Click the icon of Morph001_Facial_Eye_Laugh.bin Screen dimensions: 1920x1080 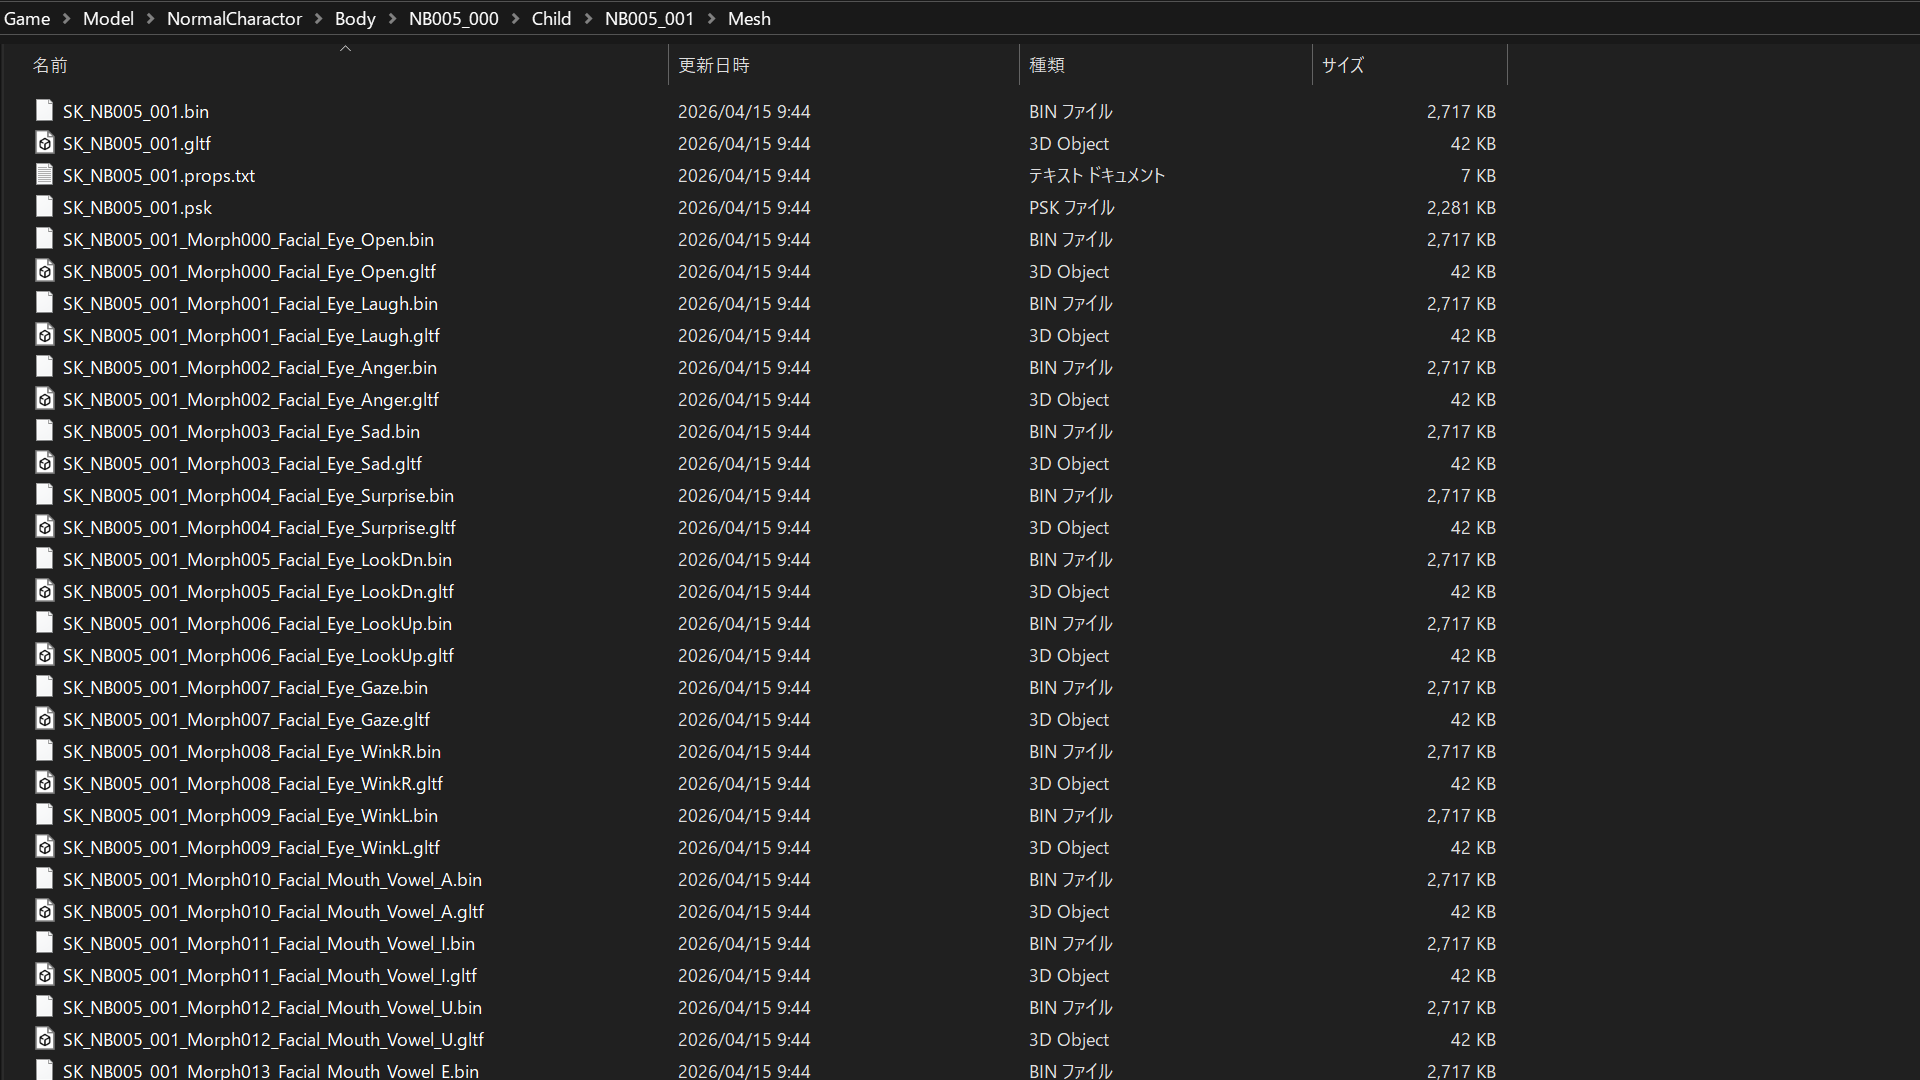click(x=44, y=303)
